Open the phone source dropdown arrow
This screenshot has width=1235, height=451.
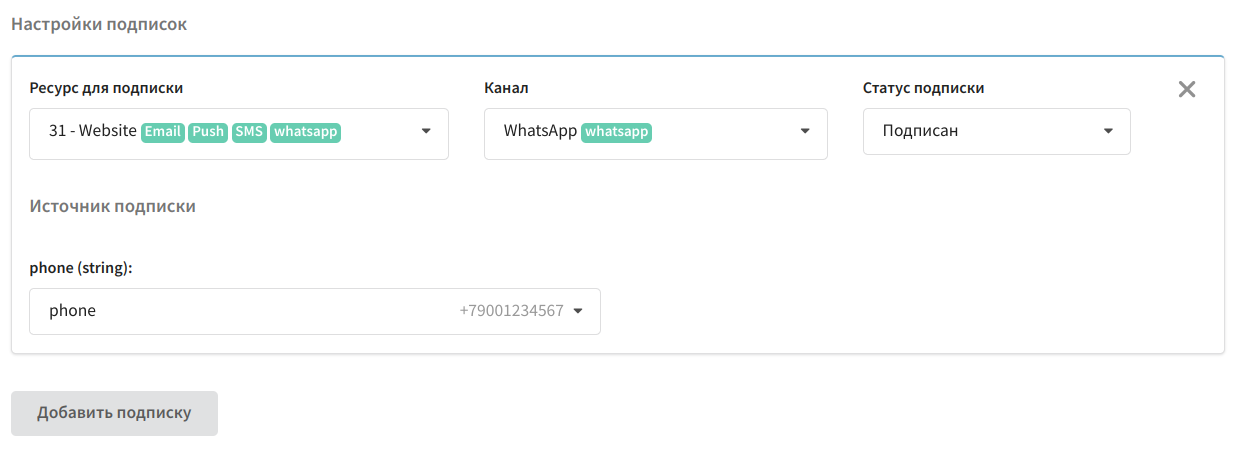(578, 311)
